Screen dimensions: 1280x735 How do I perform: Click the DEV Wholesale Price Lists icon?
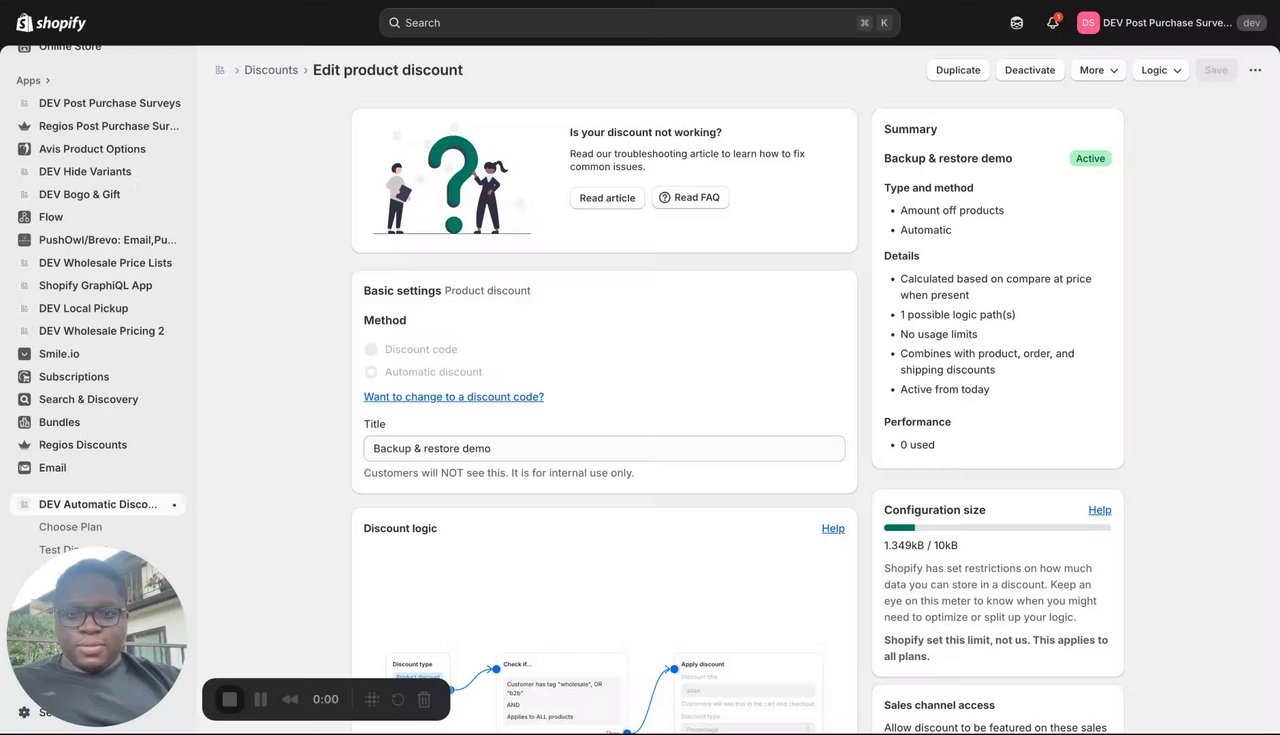tap(24, 263)
